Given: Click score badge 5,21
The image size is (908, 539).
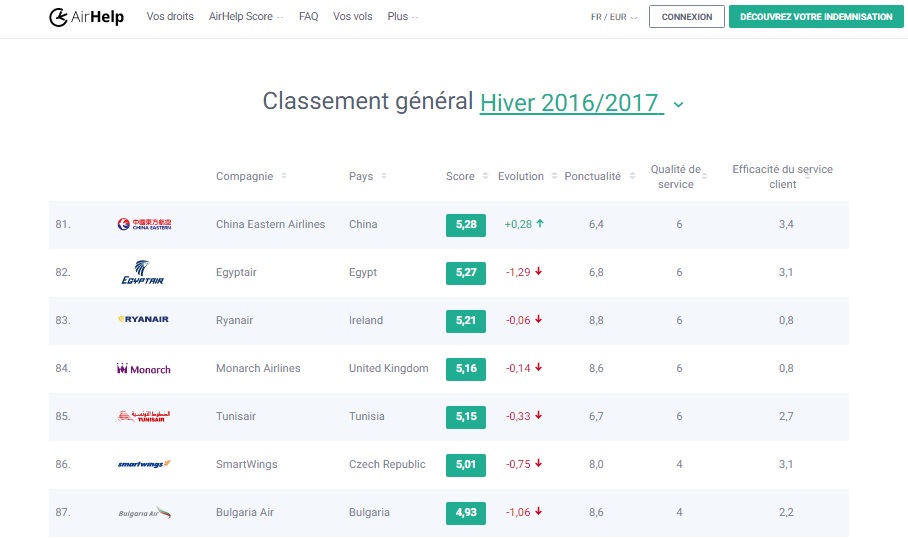Looking at the screenshot, I should pyautogui.click(x=466, y=321).
